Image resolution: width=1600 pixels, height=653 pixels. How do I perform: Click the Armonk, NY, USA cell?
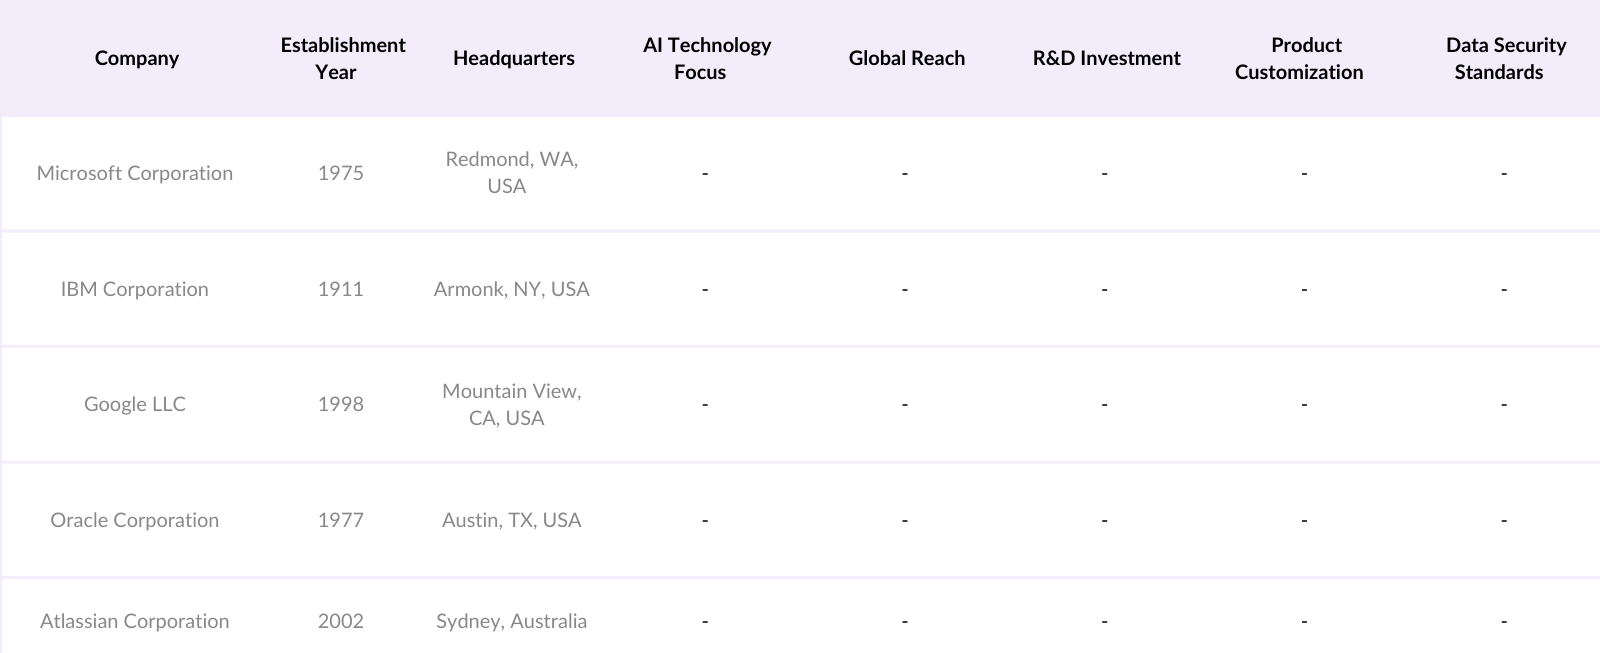[511, 289]
